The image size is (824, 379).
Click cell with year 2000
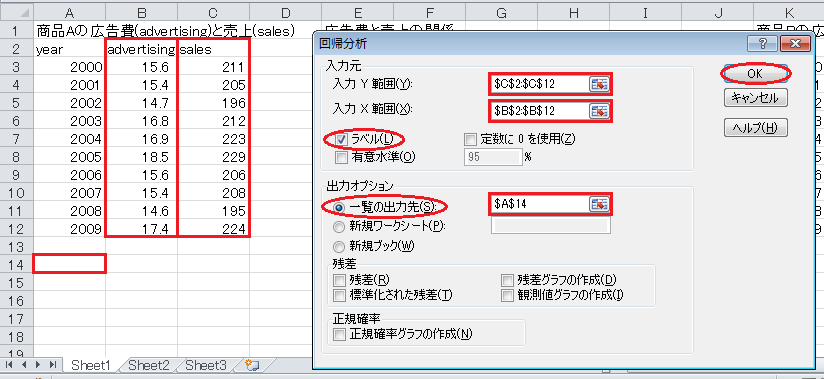click(x=69, y=67)
